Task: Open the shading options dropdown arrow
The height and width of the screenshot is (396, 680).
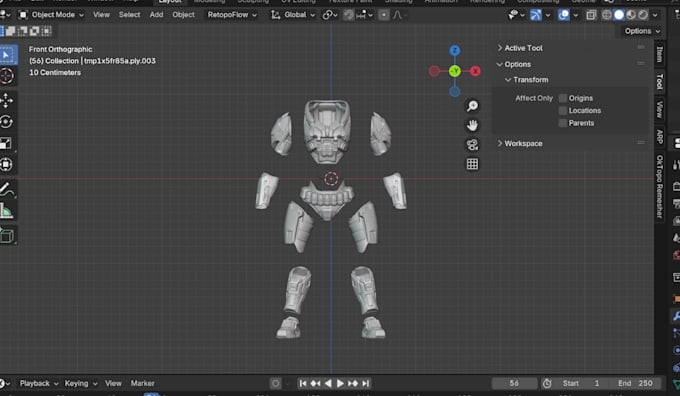Action: point(655,15)
